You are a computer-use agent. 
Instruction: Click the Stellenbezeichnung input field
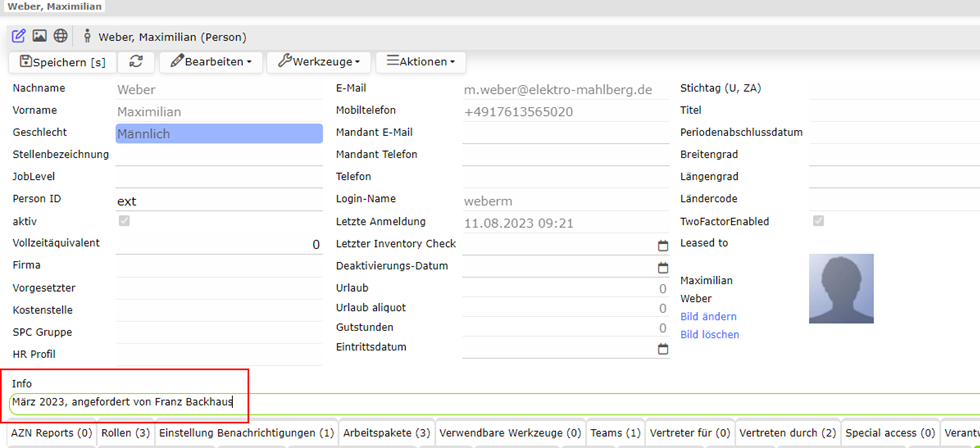pyautogui.click(x=219, y=155)
